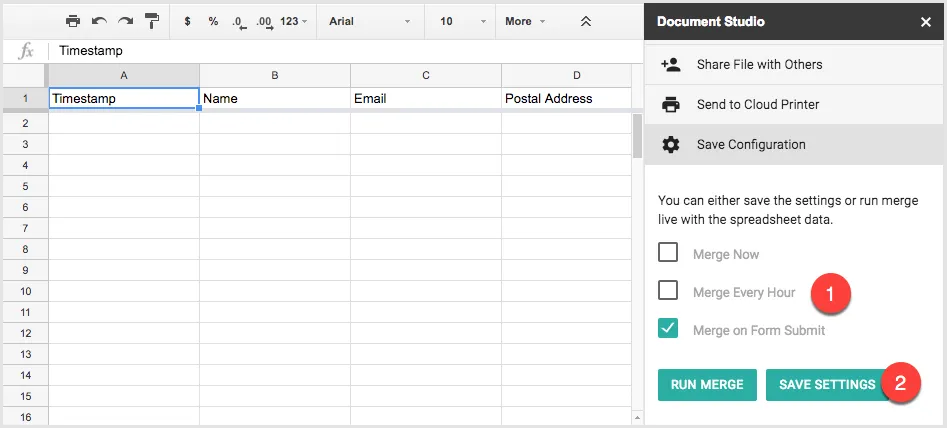
Task: Open the More toolbar dropdown
Action: click(x=525, y=21)
